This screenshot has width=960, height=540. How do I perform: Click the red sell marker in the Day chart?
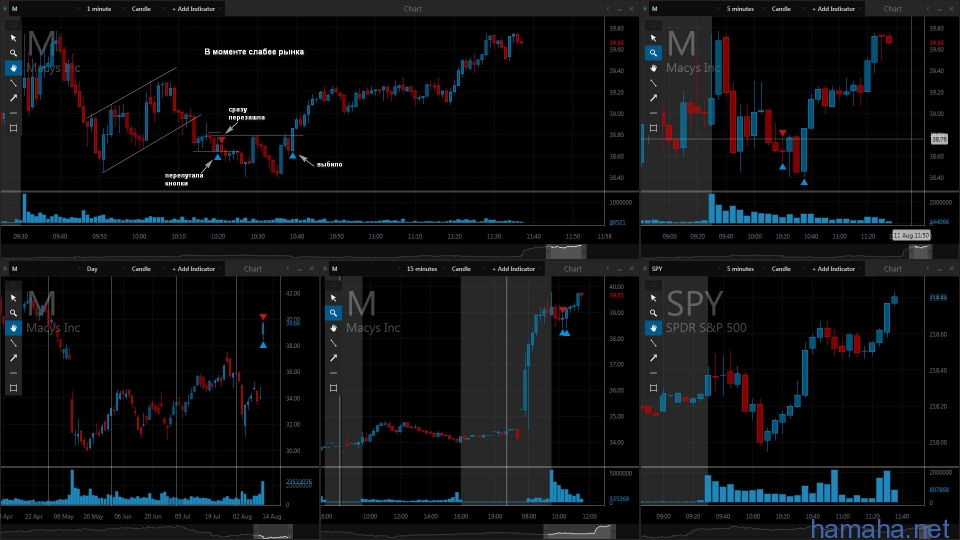point(263,317)
